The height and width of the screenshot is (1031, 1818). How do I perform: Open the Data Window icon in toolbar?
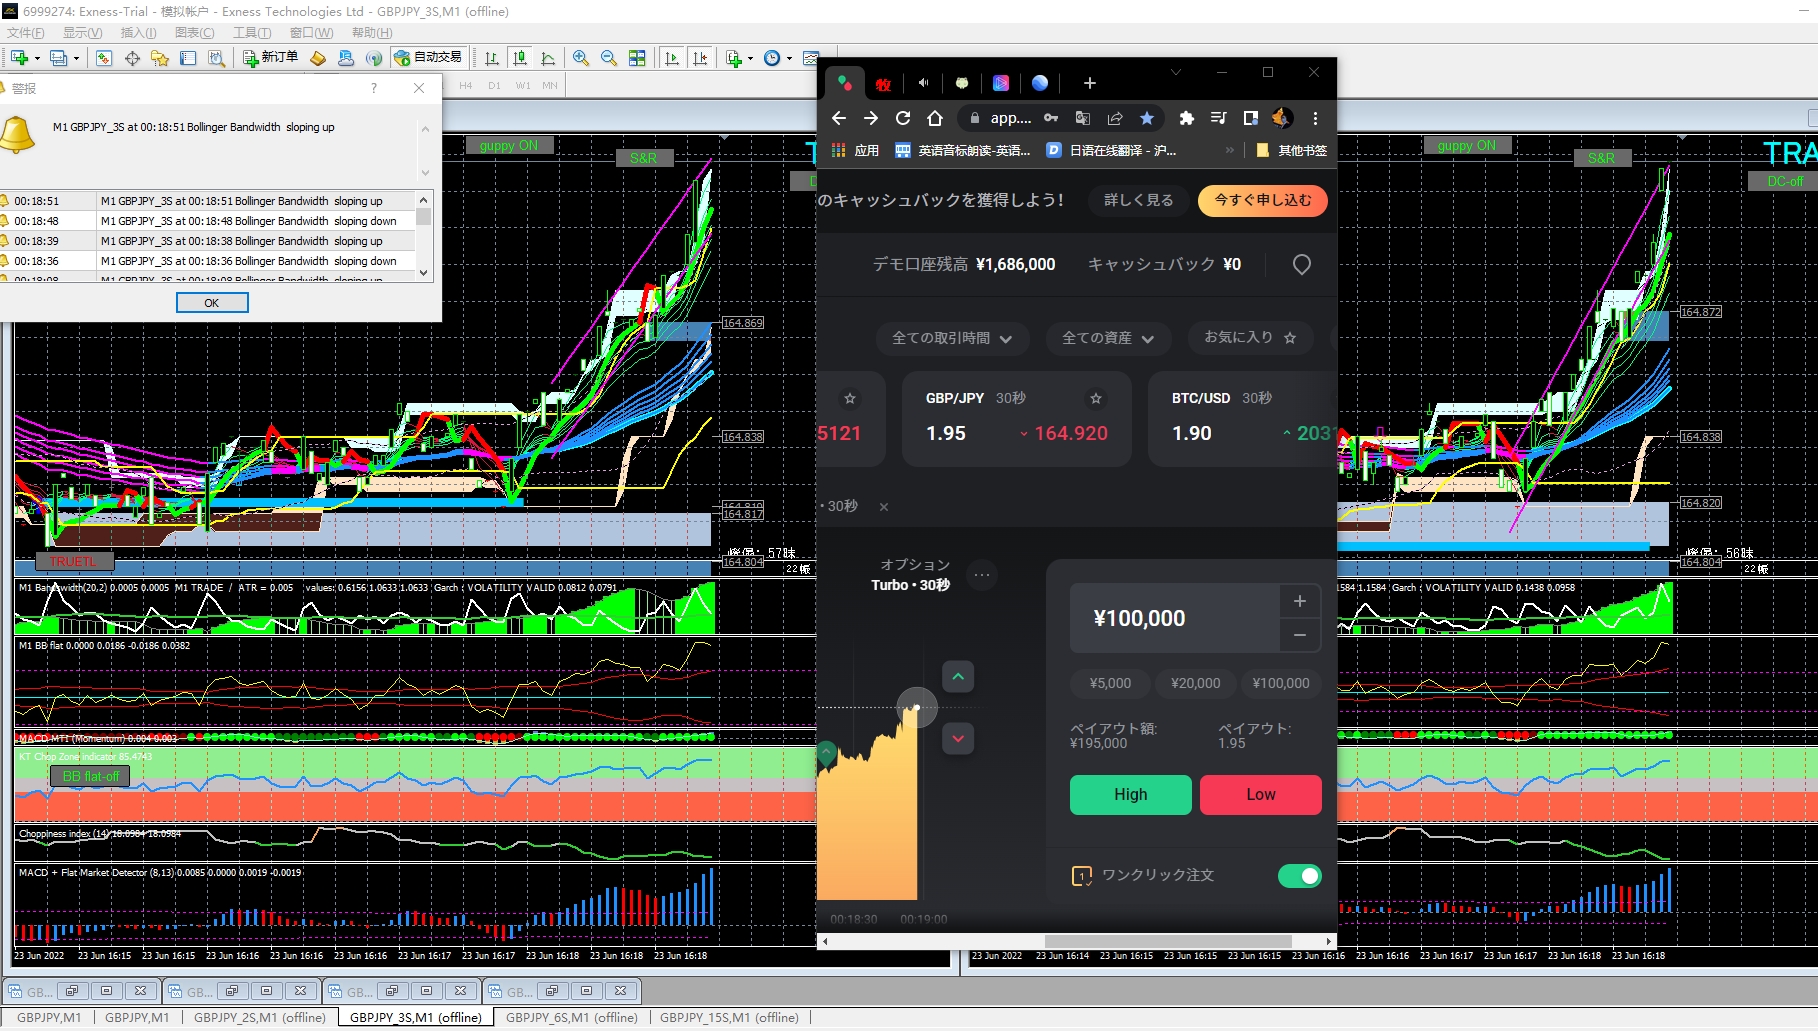(x=104, y=58)
